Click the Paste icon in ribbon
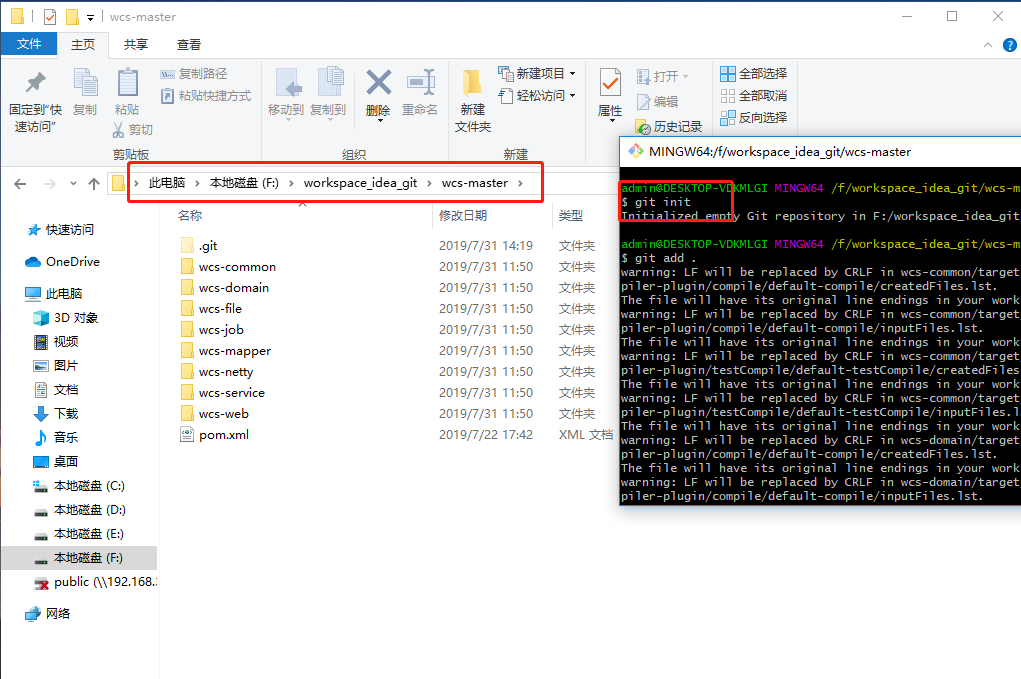 [127, 85]
